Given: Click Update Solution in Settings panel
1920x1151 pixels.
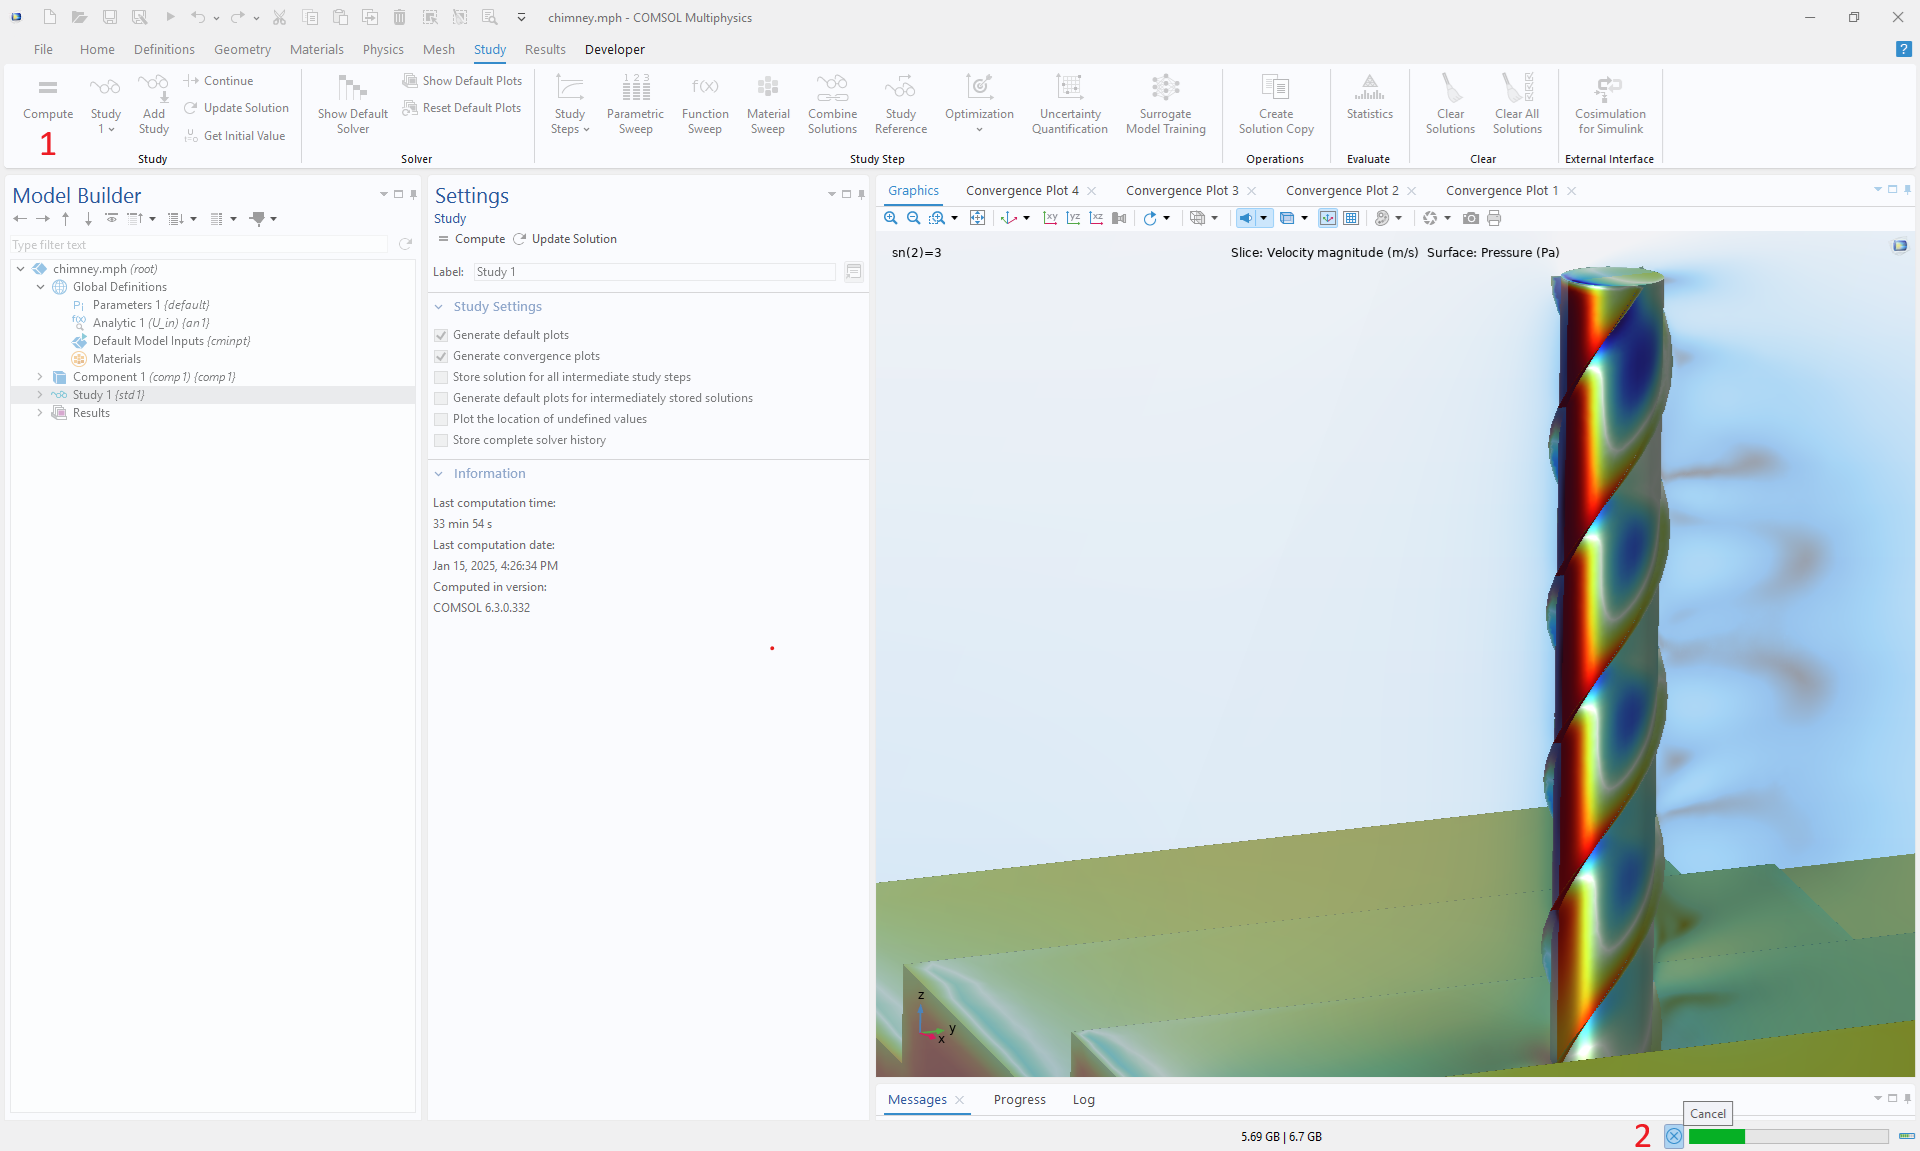Looking at the screenshot, I should point(565,239).
